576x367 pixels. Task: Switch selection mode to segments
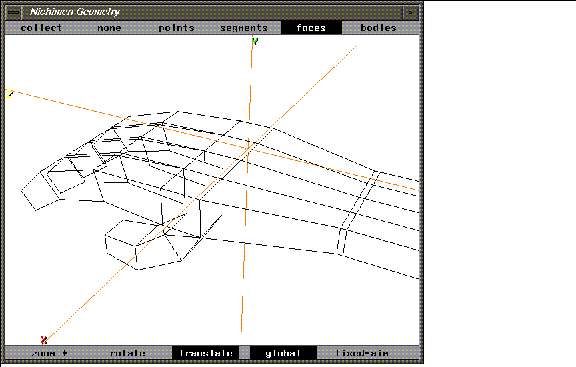[244, 28]
